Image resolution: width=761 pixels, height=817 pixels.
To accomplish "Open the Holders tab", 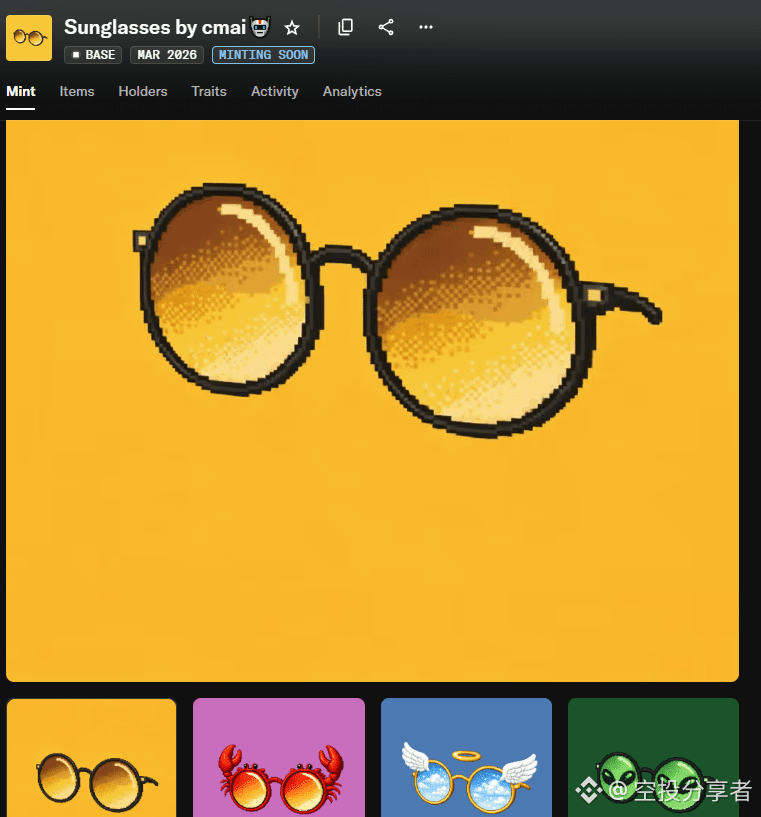I will click(143, 91).
